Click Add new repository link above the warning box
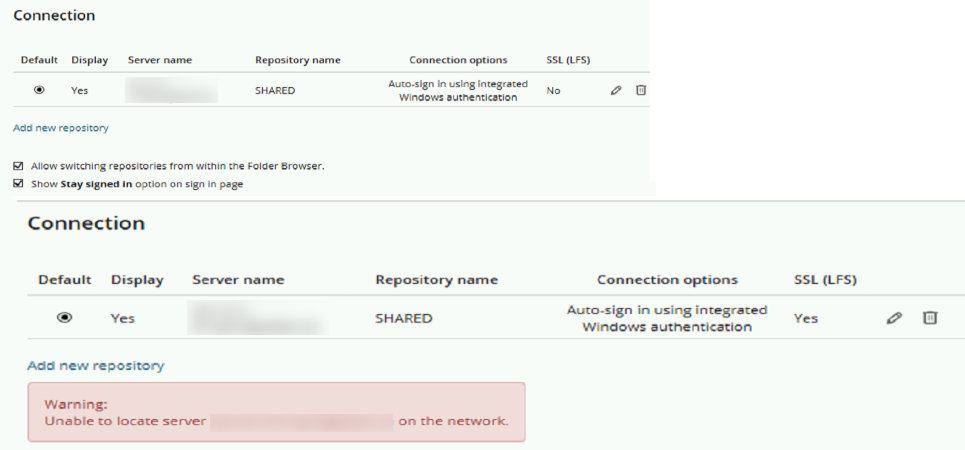Screen dimensions: 965x450 pyautogui.click(x=96, y=366)
